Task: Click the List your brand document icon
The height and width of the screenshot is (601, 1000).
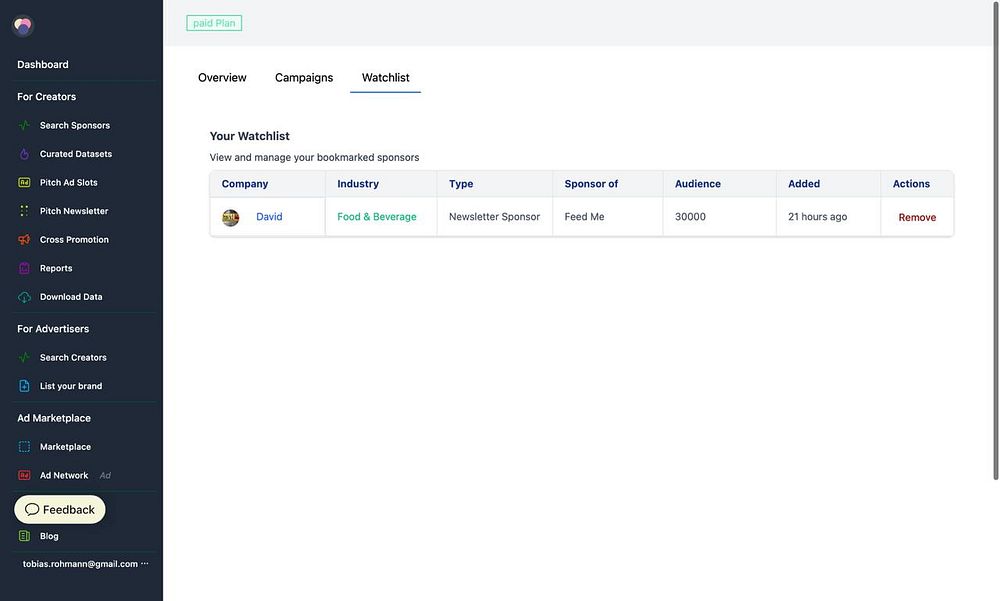Action: [24, 386]
